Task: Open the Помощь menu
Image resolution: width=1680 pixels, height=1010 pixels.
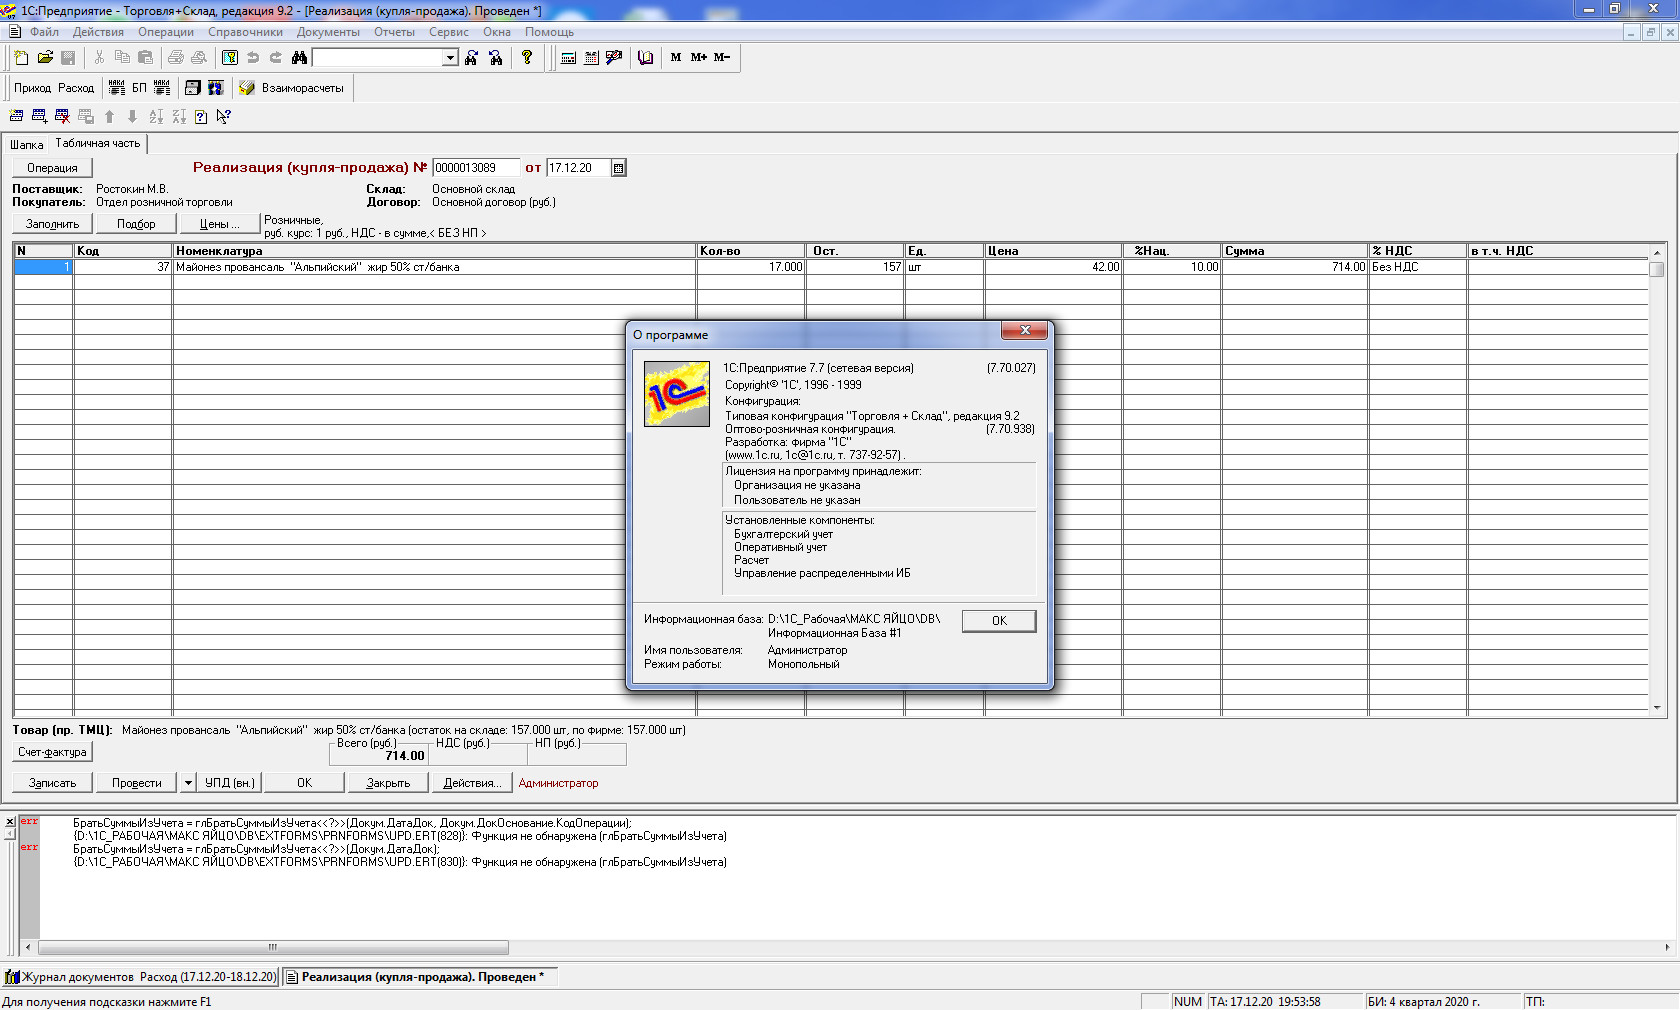Action: (549, 32)
